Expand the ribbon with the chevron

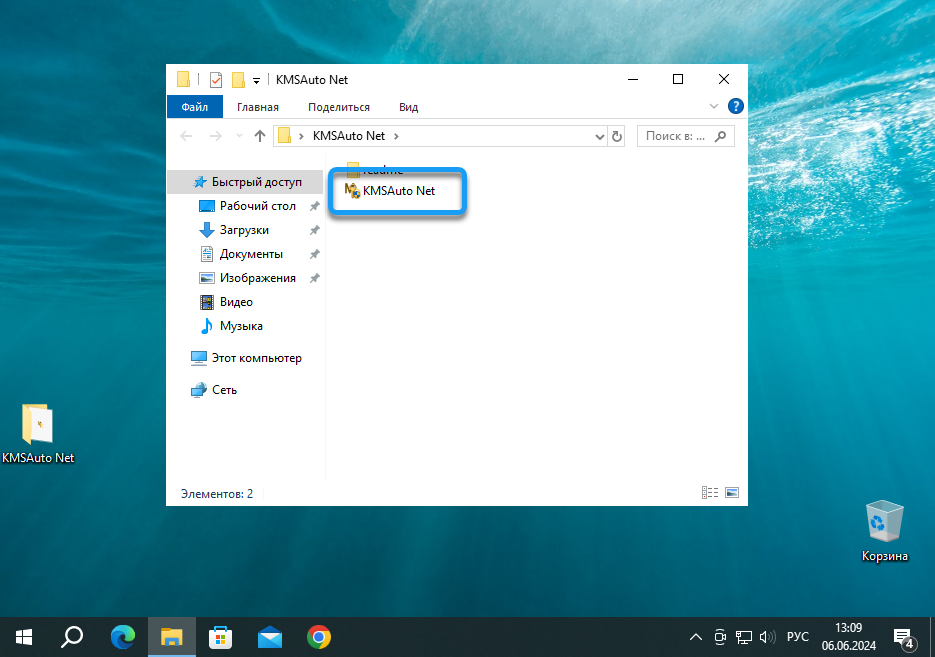[x=714, y=106]
